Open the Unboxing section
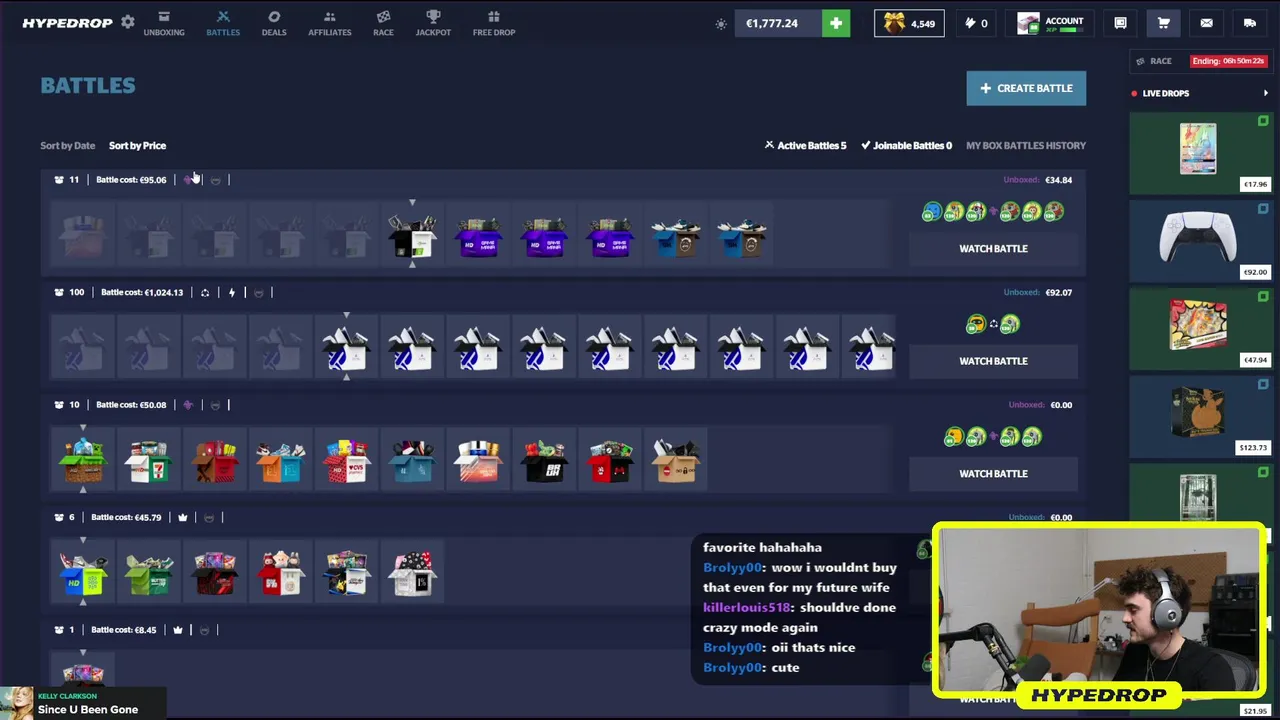The width and height of the screenshot is (1280, 720). (x=164, y=23)
